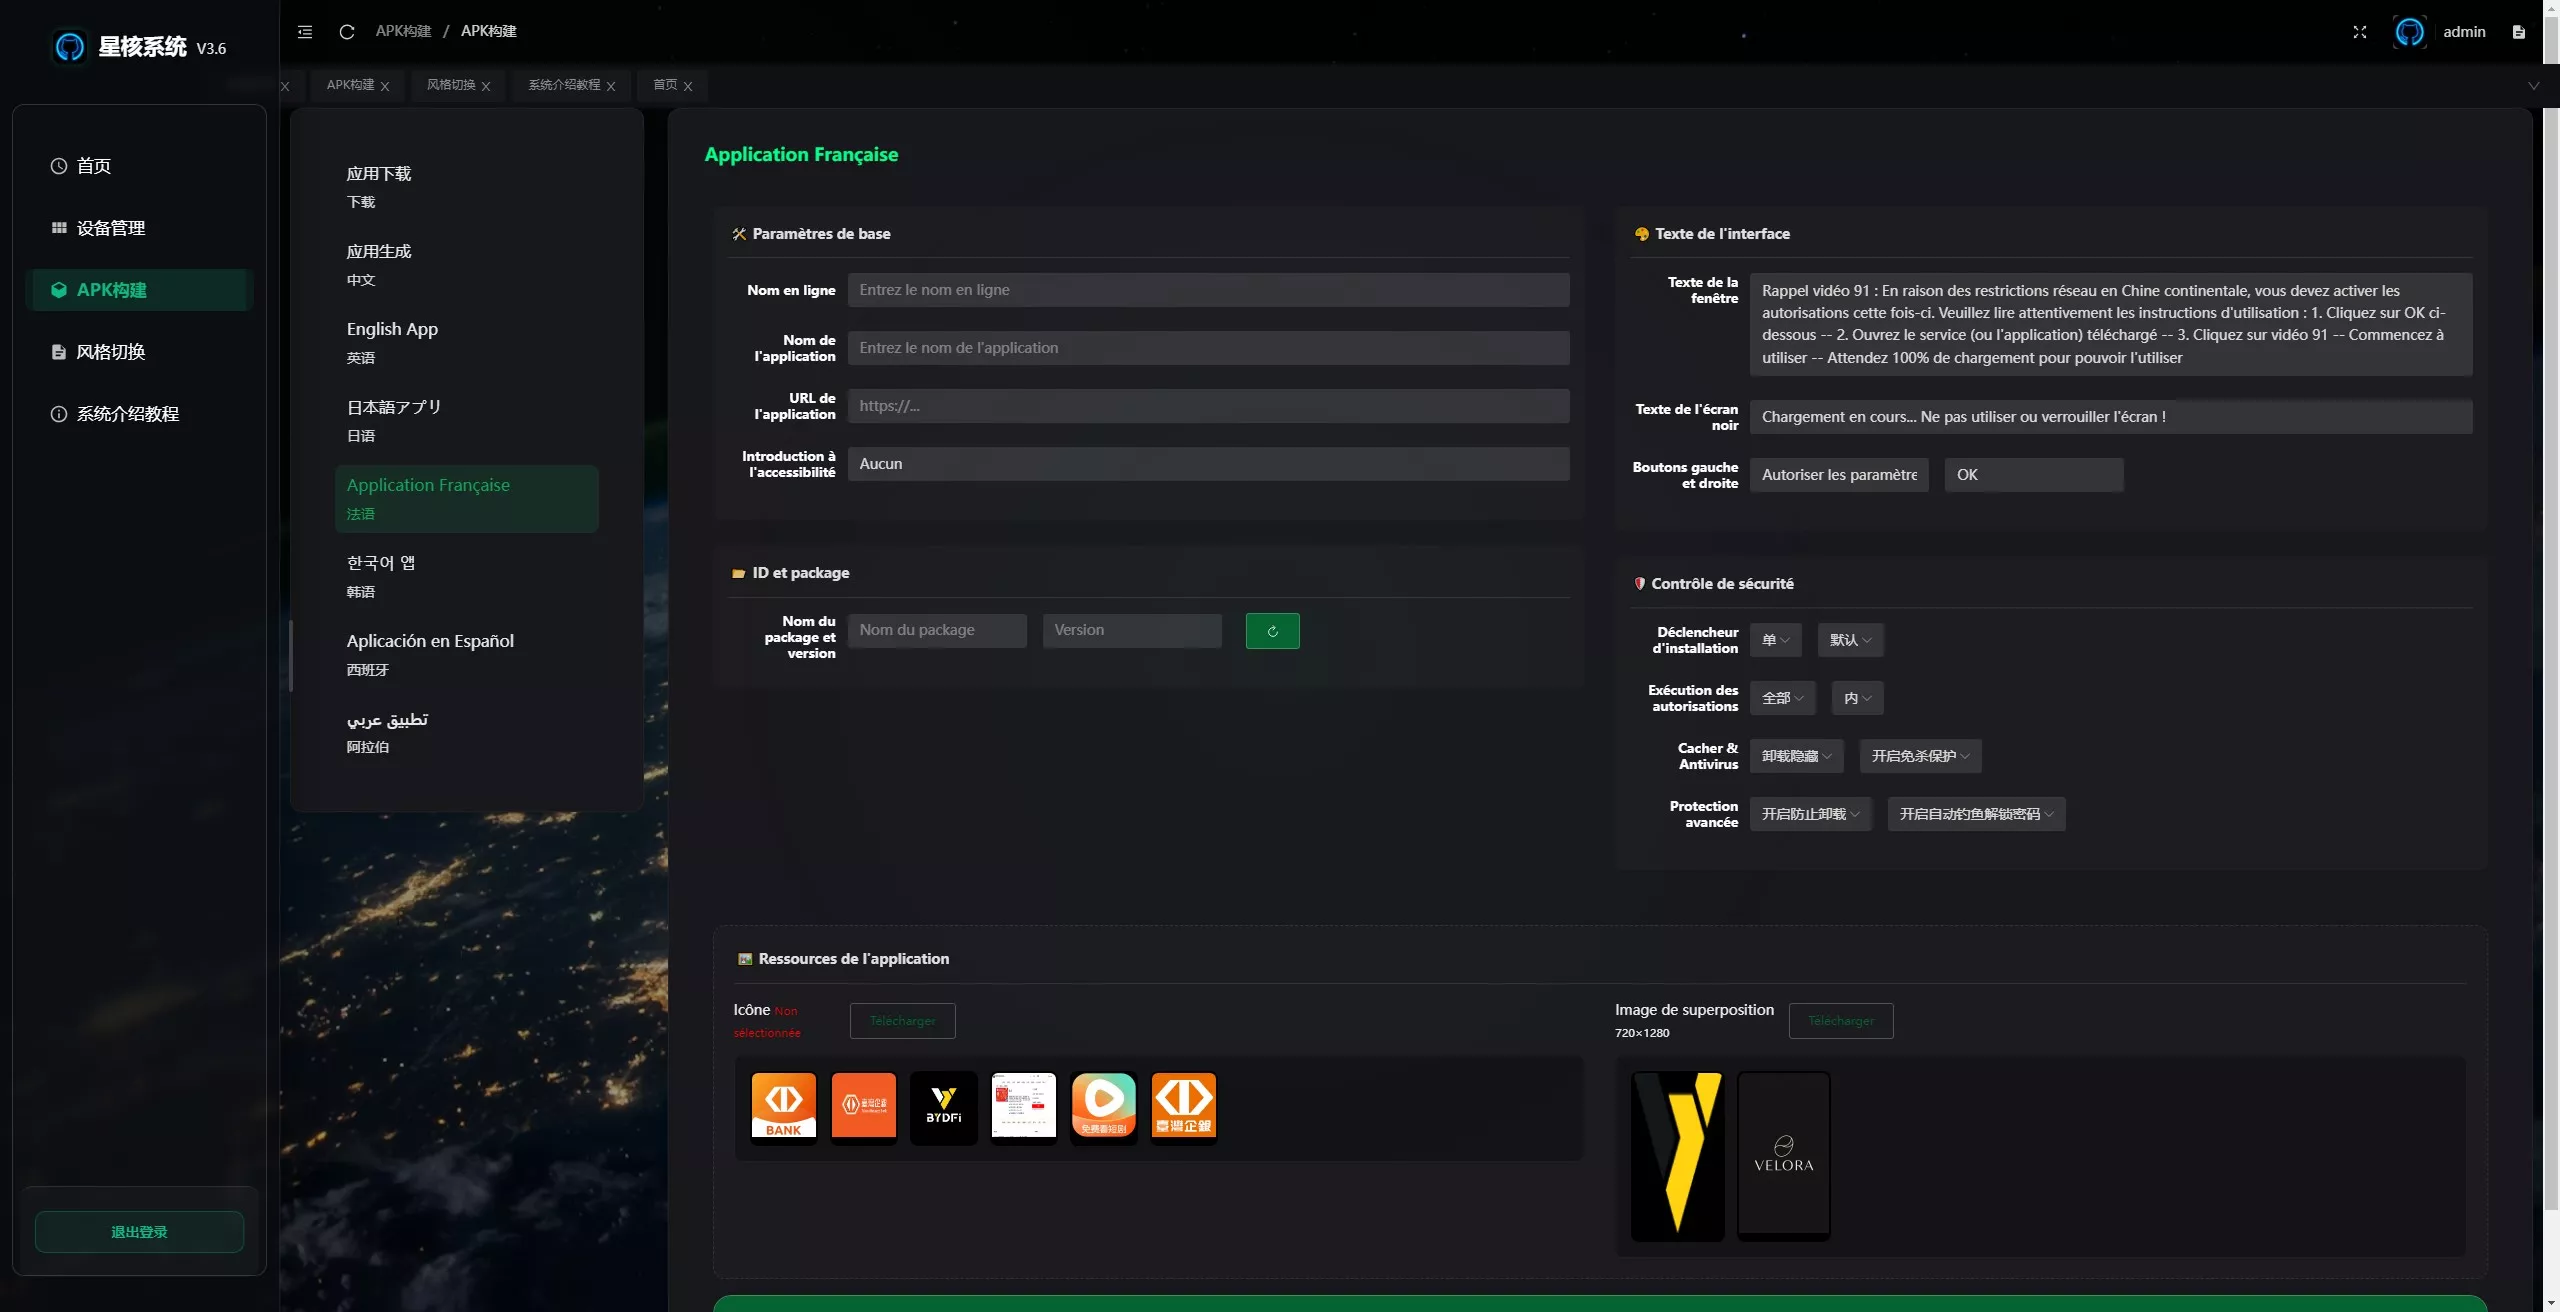Collapse the sidebar with the menu fold icon
The width and height of the screenshot is (2560, 1312).
[305, 32]
